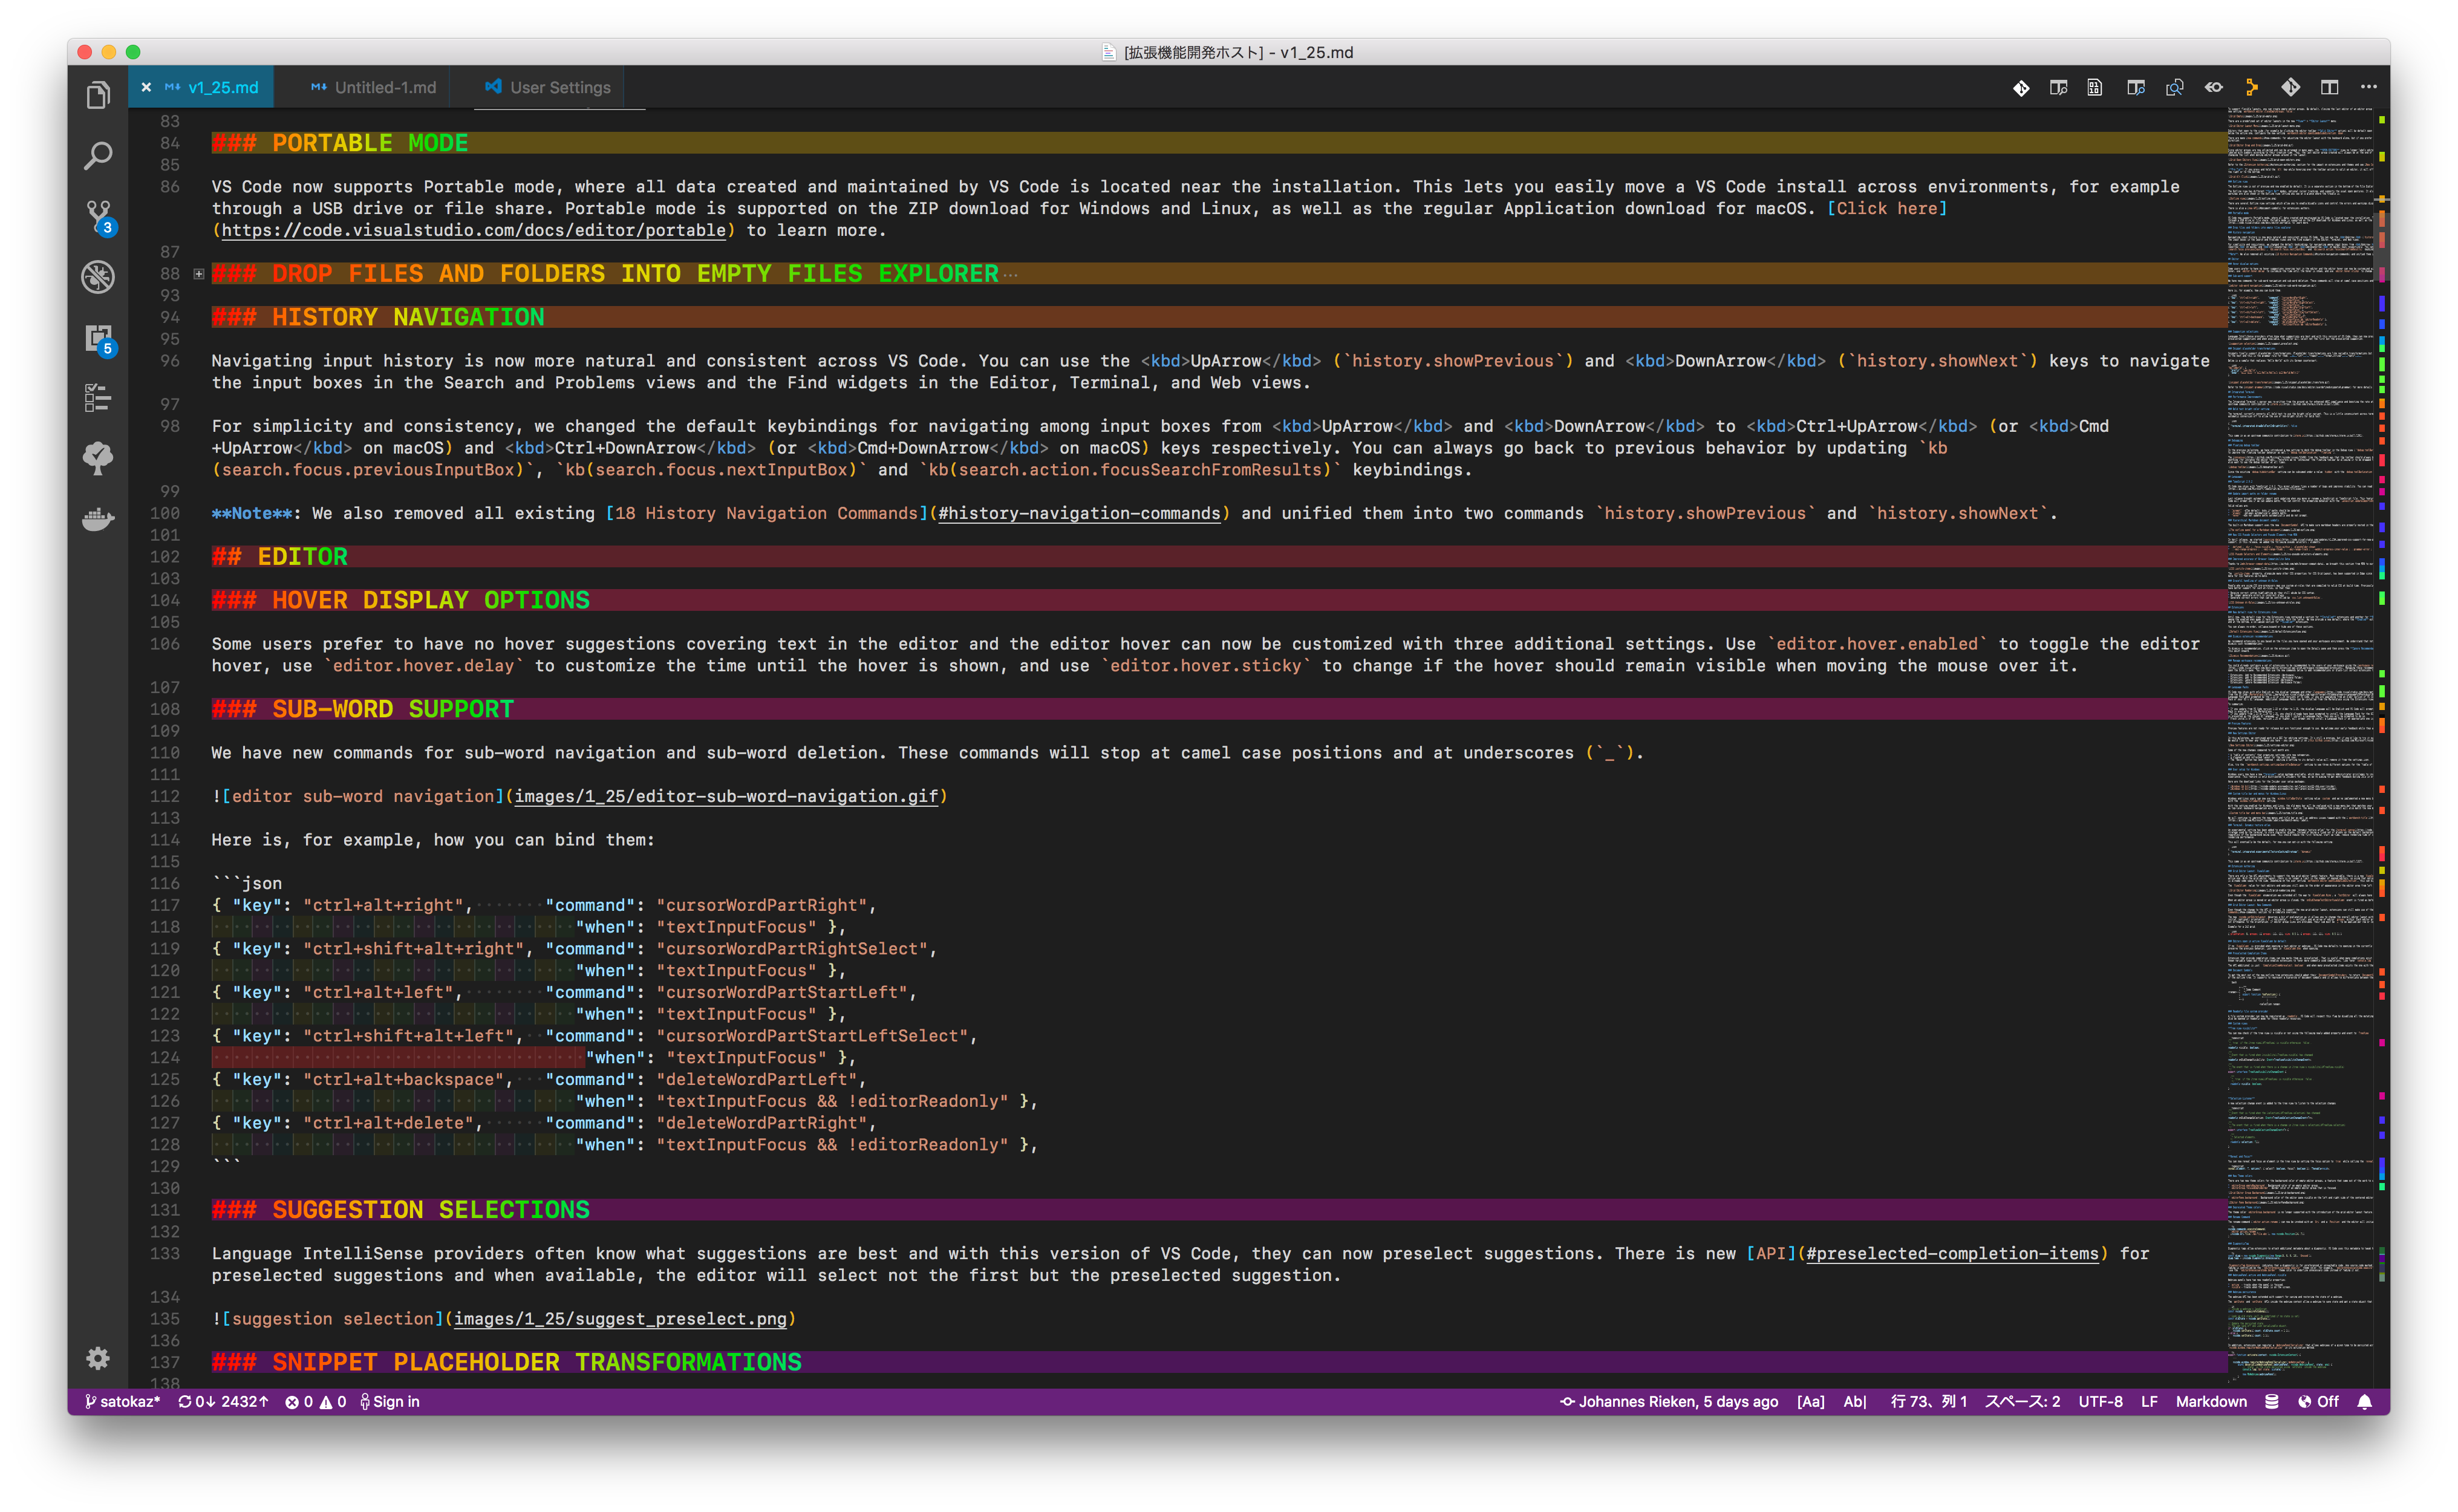Open the UTF-8 encoding selector
The height and width of the screenshot is (1512, 2458).
click(2100, 1401)
